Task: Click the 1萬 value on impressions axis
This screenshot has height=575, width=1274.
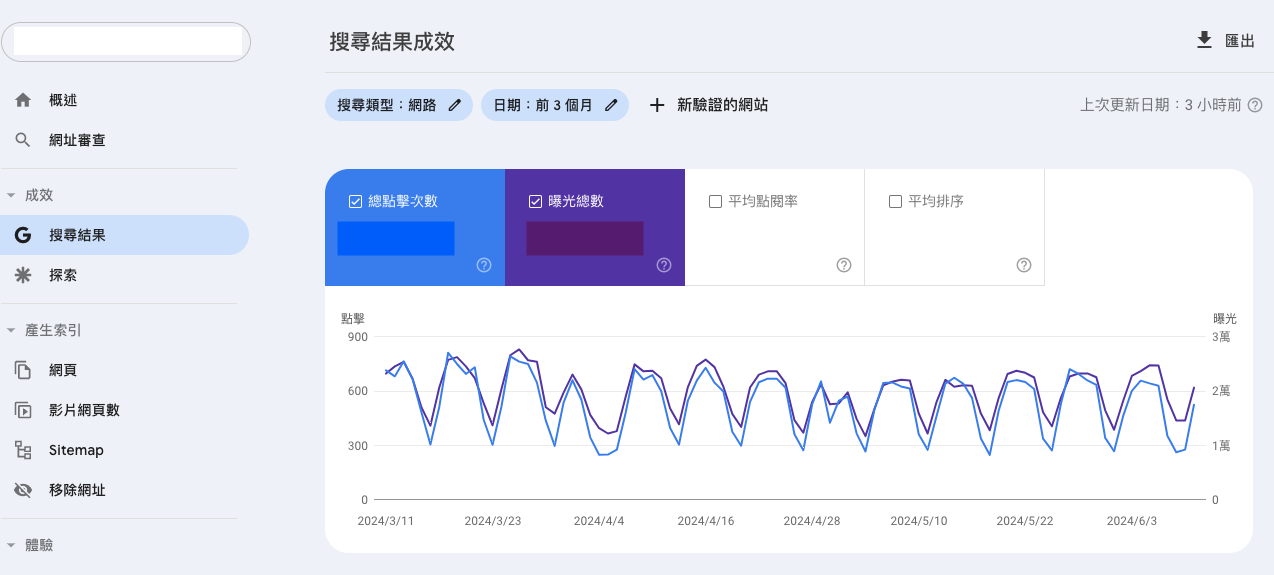Action: [x=1220, y=445]
